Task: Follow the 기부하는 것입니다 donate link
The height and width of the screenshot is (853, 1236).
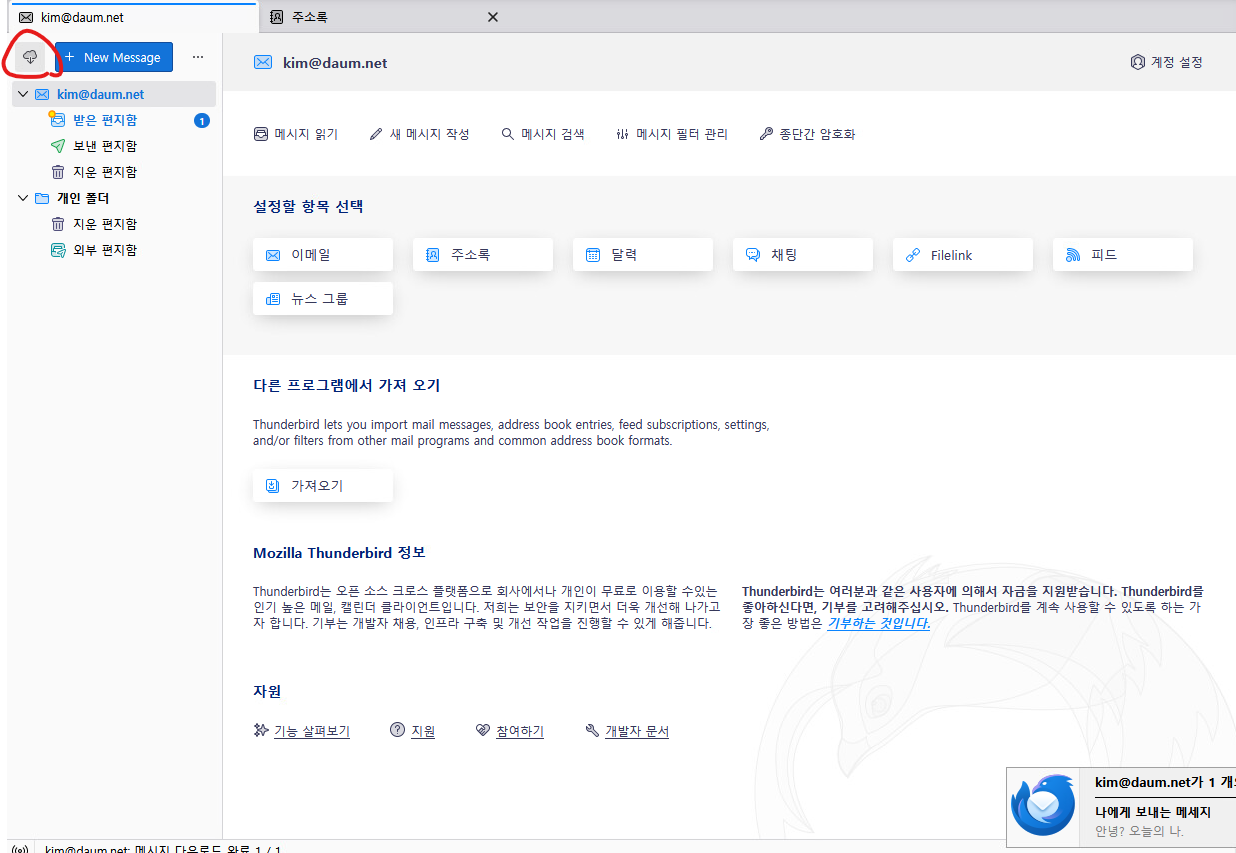Action: pyautogui.click(x=878, y=623)
